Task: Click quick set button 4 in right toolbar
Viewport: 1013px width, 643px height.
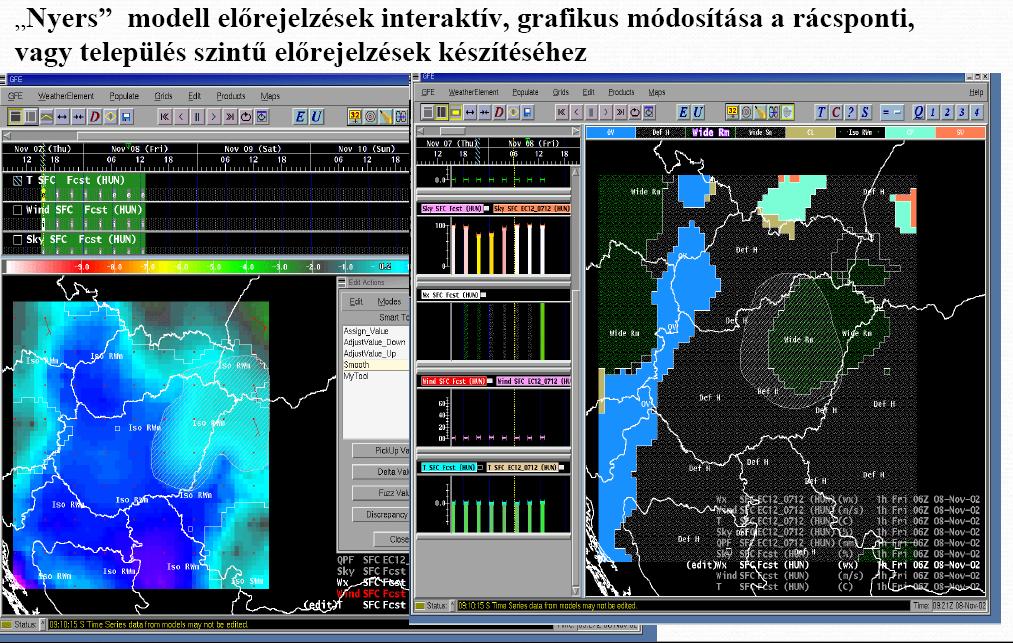Action: 977,112
